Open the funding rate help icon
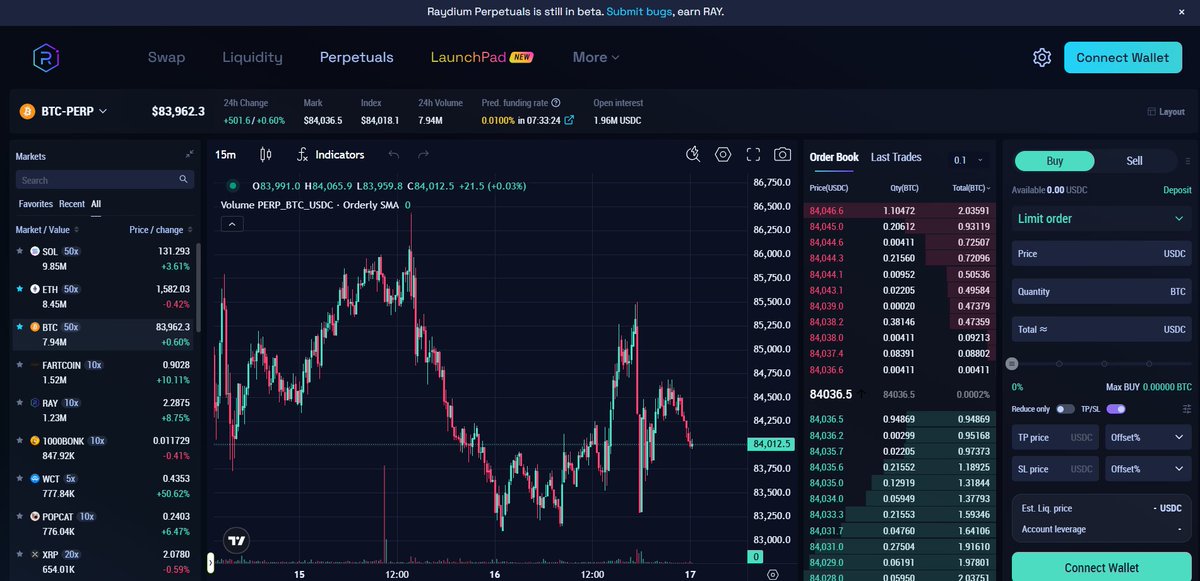 click(556, 103)
